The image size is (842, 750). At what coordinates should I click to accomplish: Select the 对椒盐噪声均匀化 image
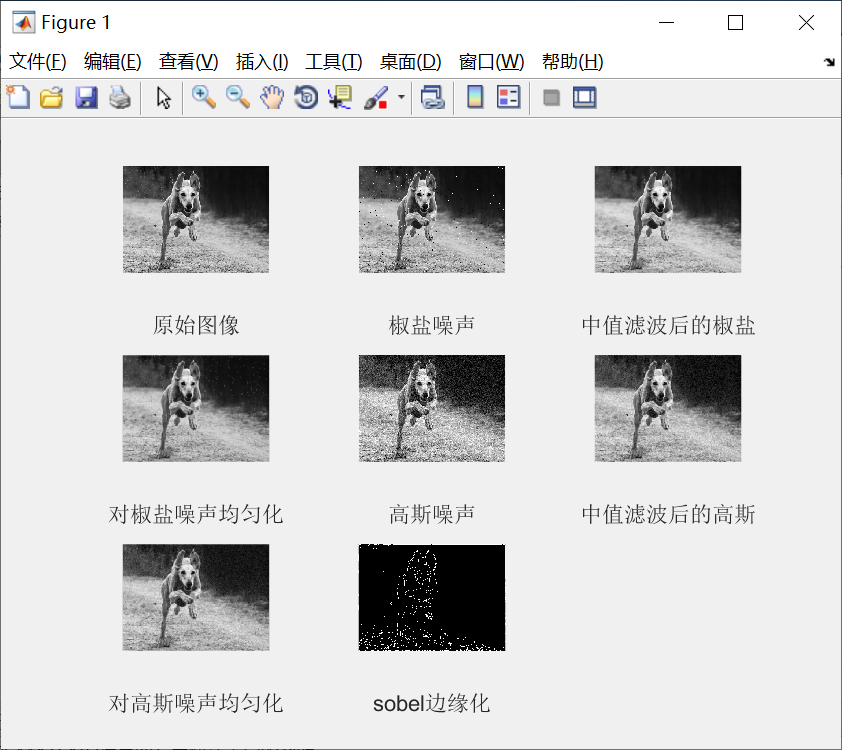(x=196, y=409)
